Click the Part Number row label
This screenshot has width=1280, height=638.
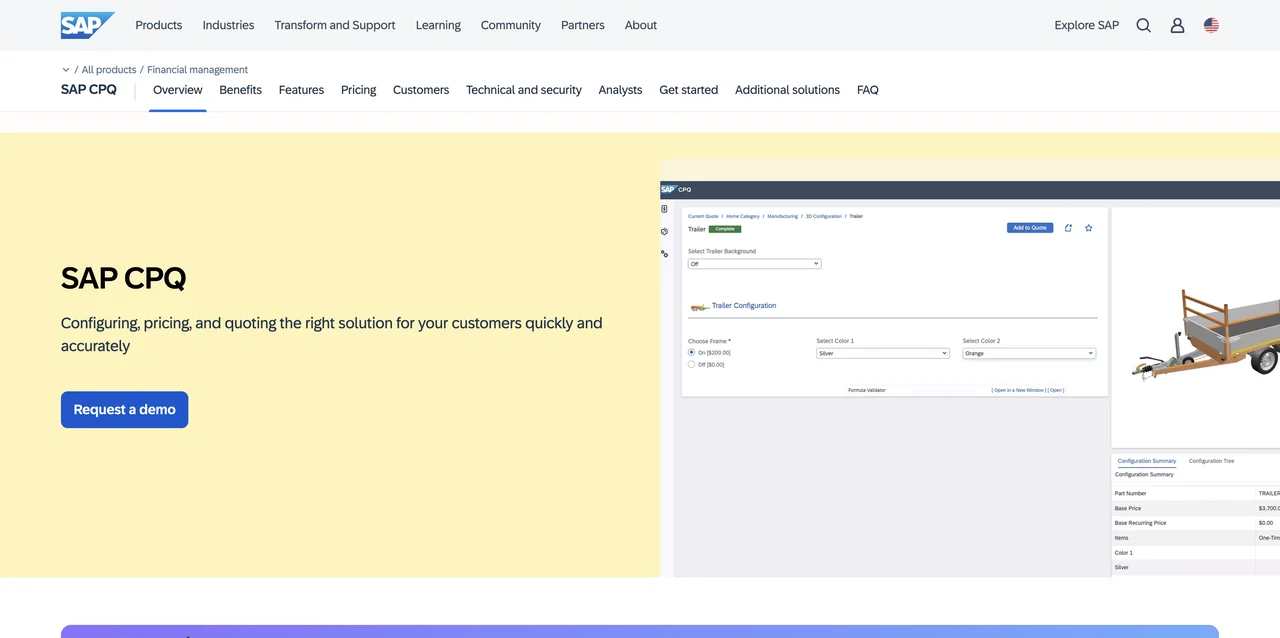[1131, 493]
